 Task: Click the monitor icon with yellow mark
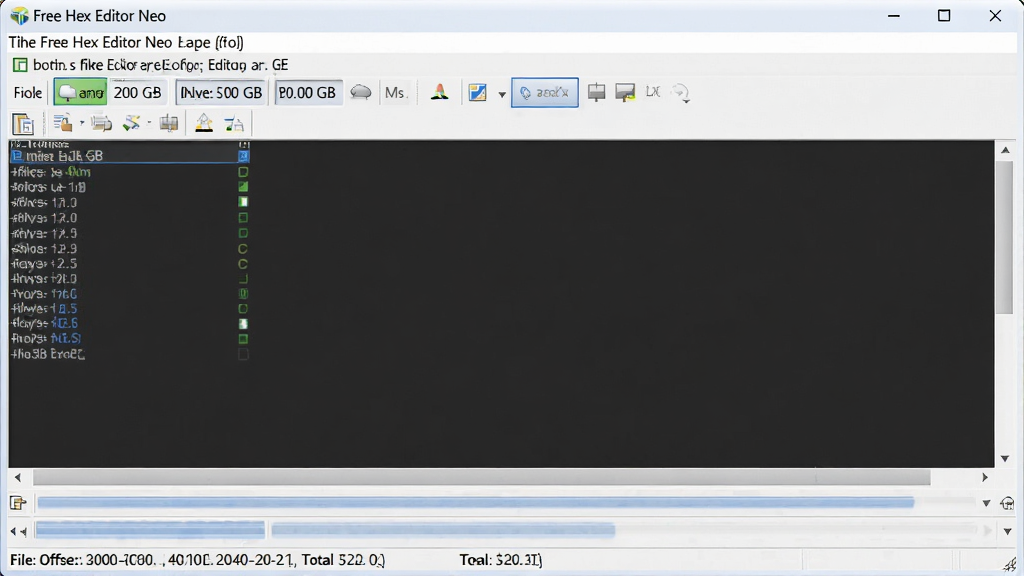tap(625, 92)
